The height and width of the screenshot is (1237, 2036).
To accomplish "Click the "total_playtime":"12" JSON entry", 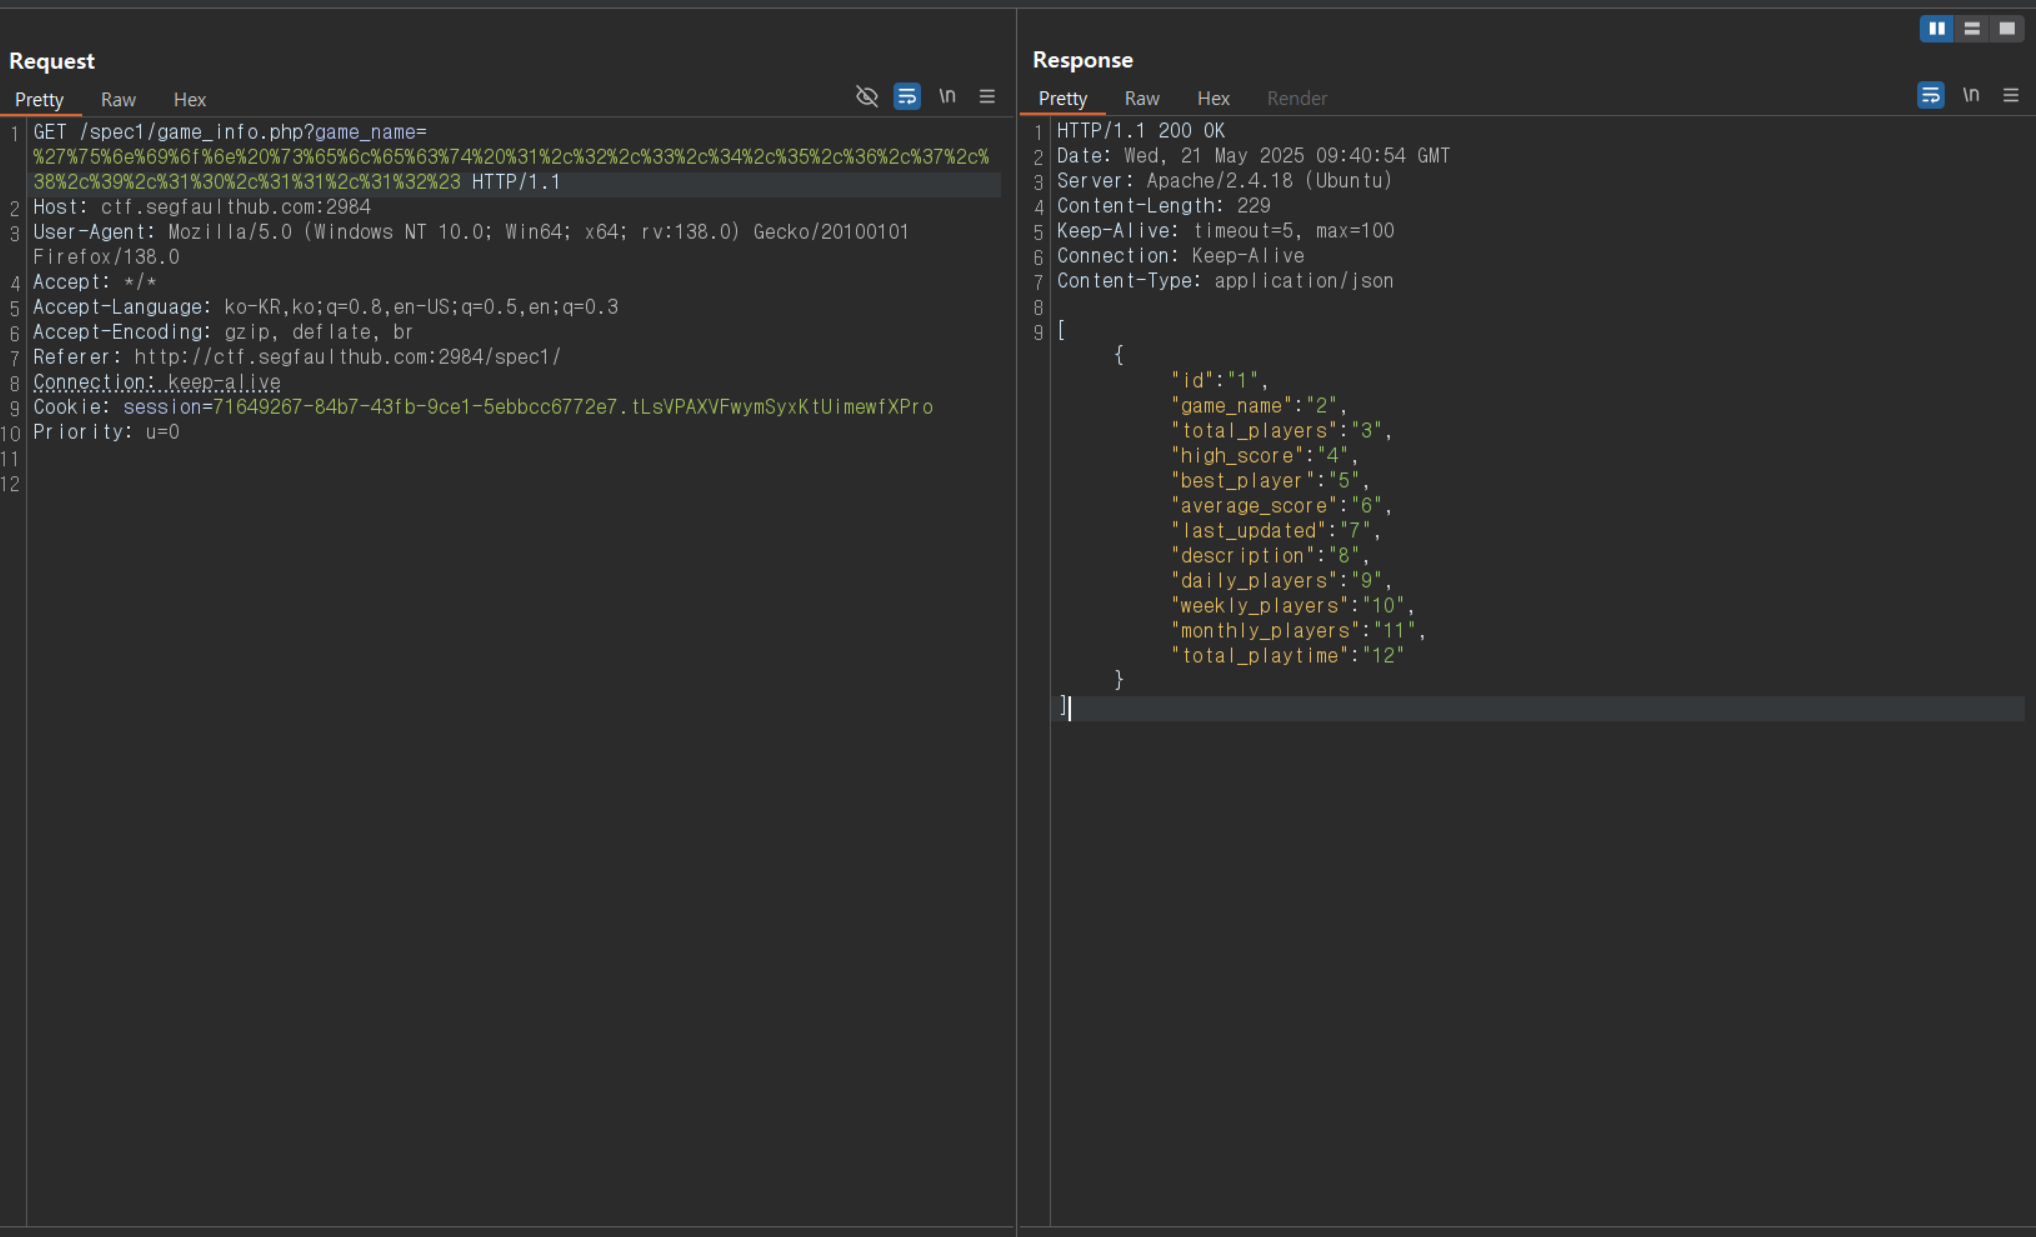I will (x=1288, y=656).
